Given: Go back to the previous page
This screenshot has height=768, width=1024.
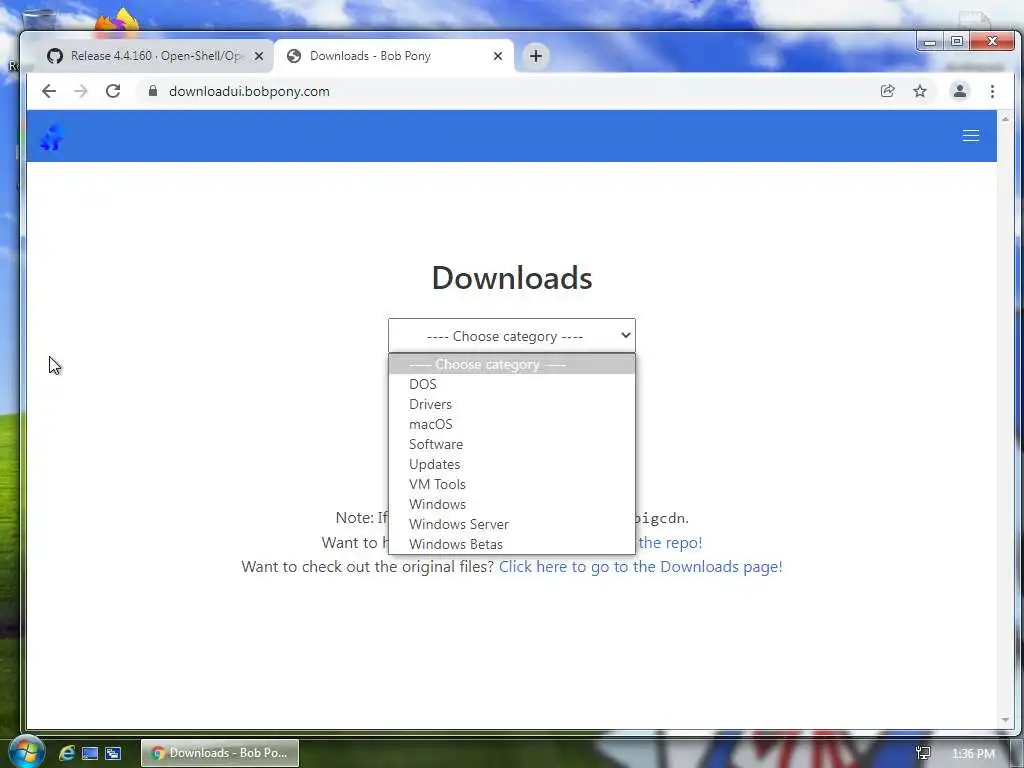Looking at the screenshot, I should coord(49,91).
